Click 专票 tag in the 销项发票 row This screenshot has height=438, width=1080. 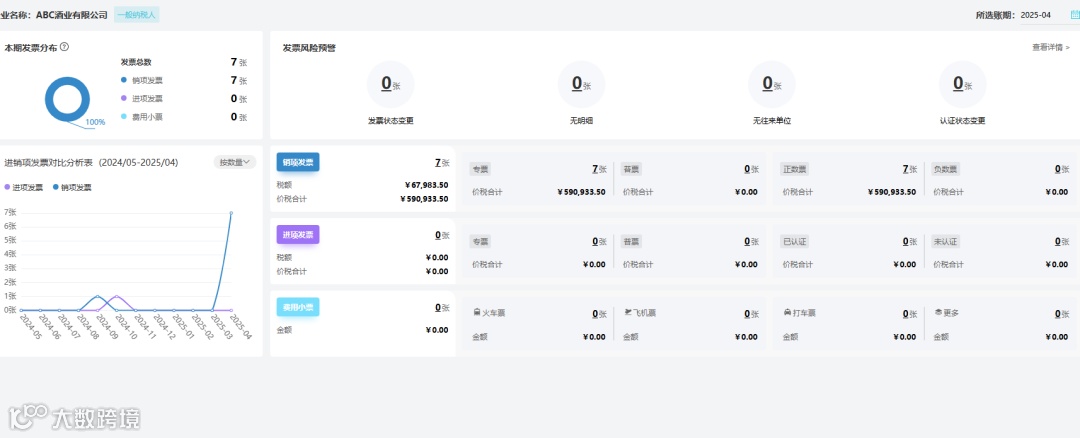coord(480,169)
